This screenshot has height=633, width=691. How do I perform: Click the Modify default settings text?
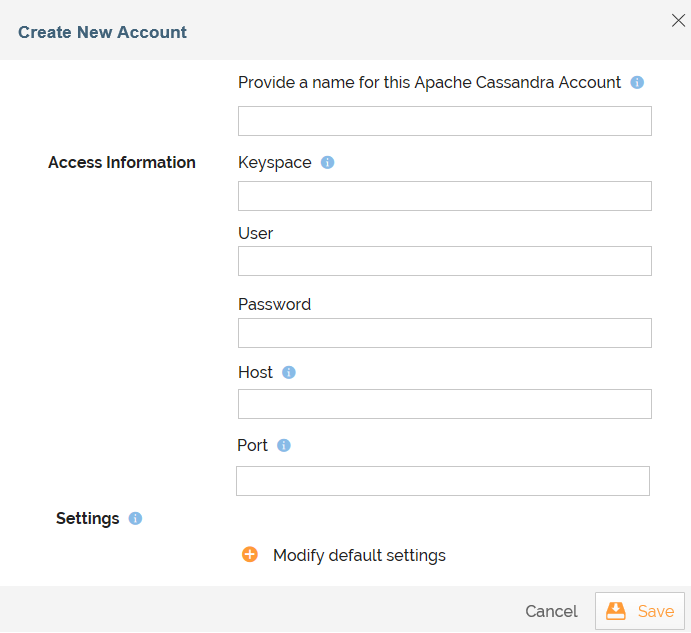359,555
